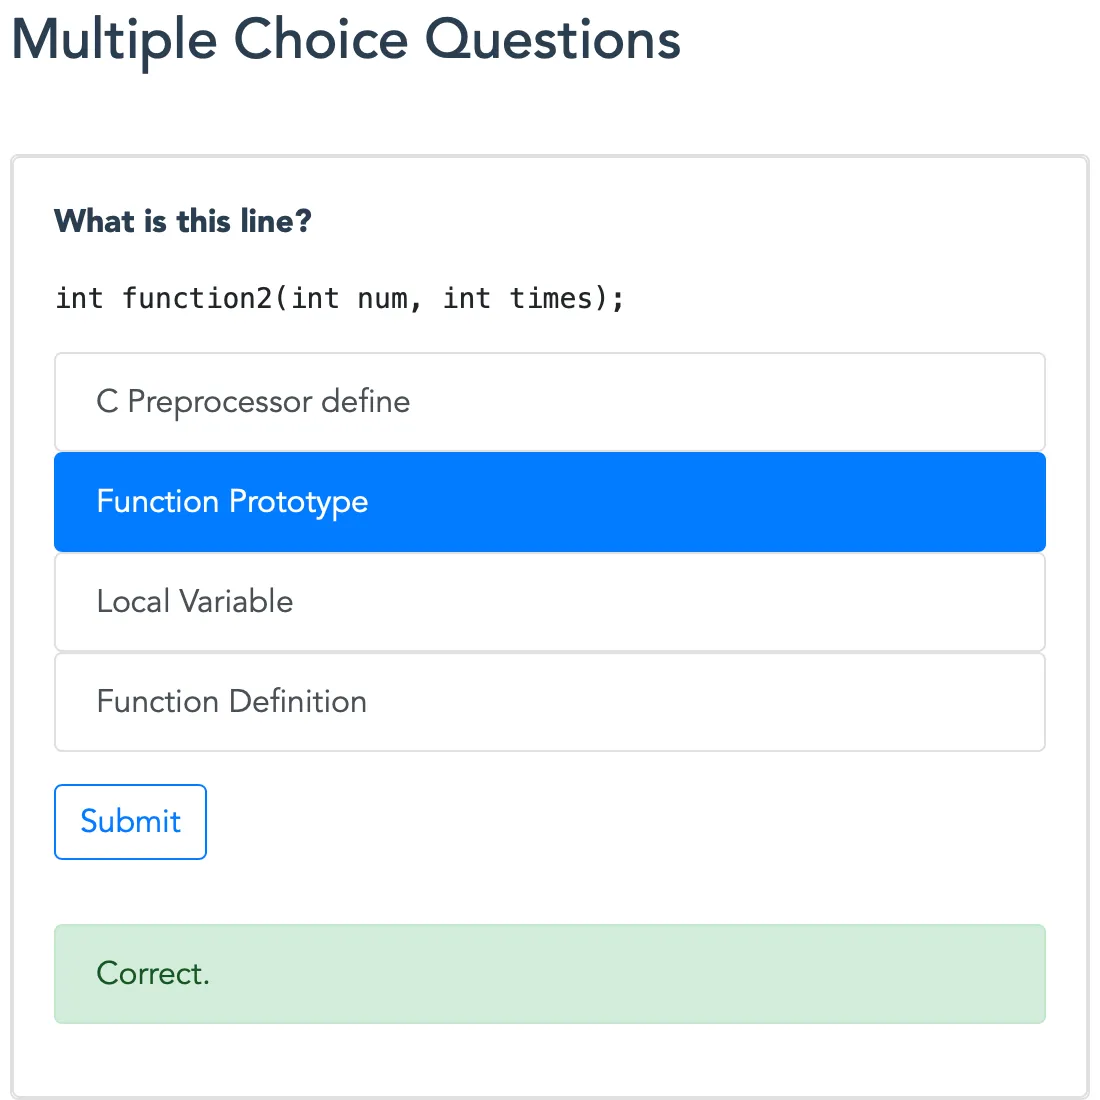Click the "int times" parameter in the code
Screen dimensions: 1100x1100
click(x=518, y=298)
